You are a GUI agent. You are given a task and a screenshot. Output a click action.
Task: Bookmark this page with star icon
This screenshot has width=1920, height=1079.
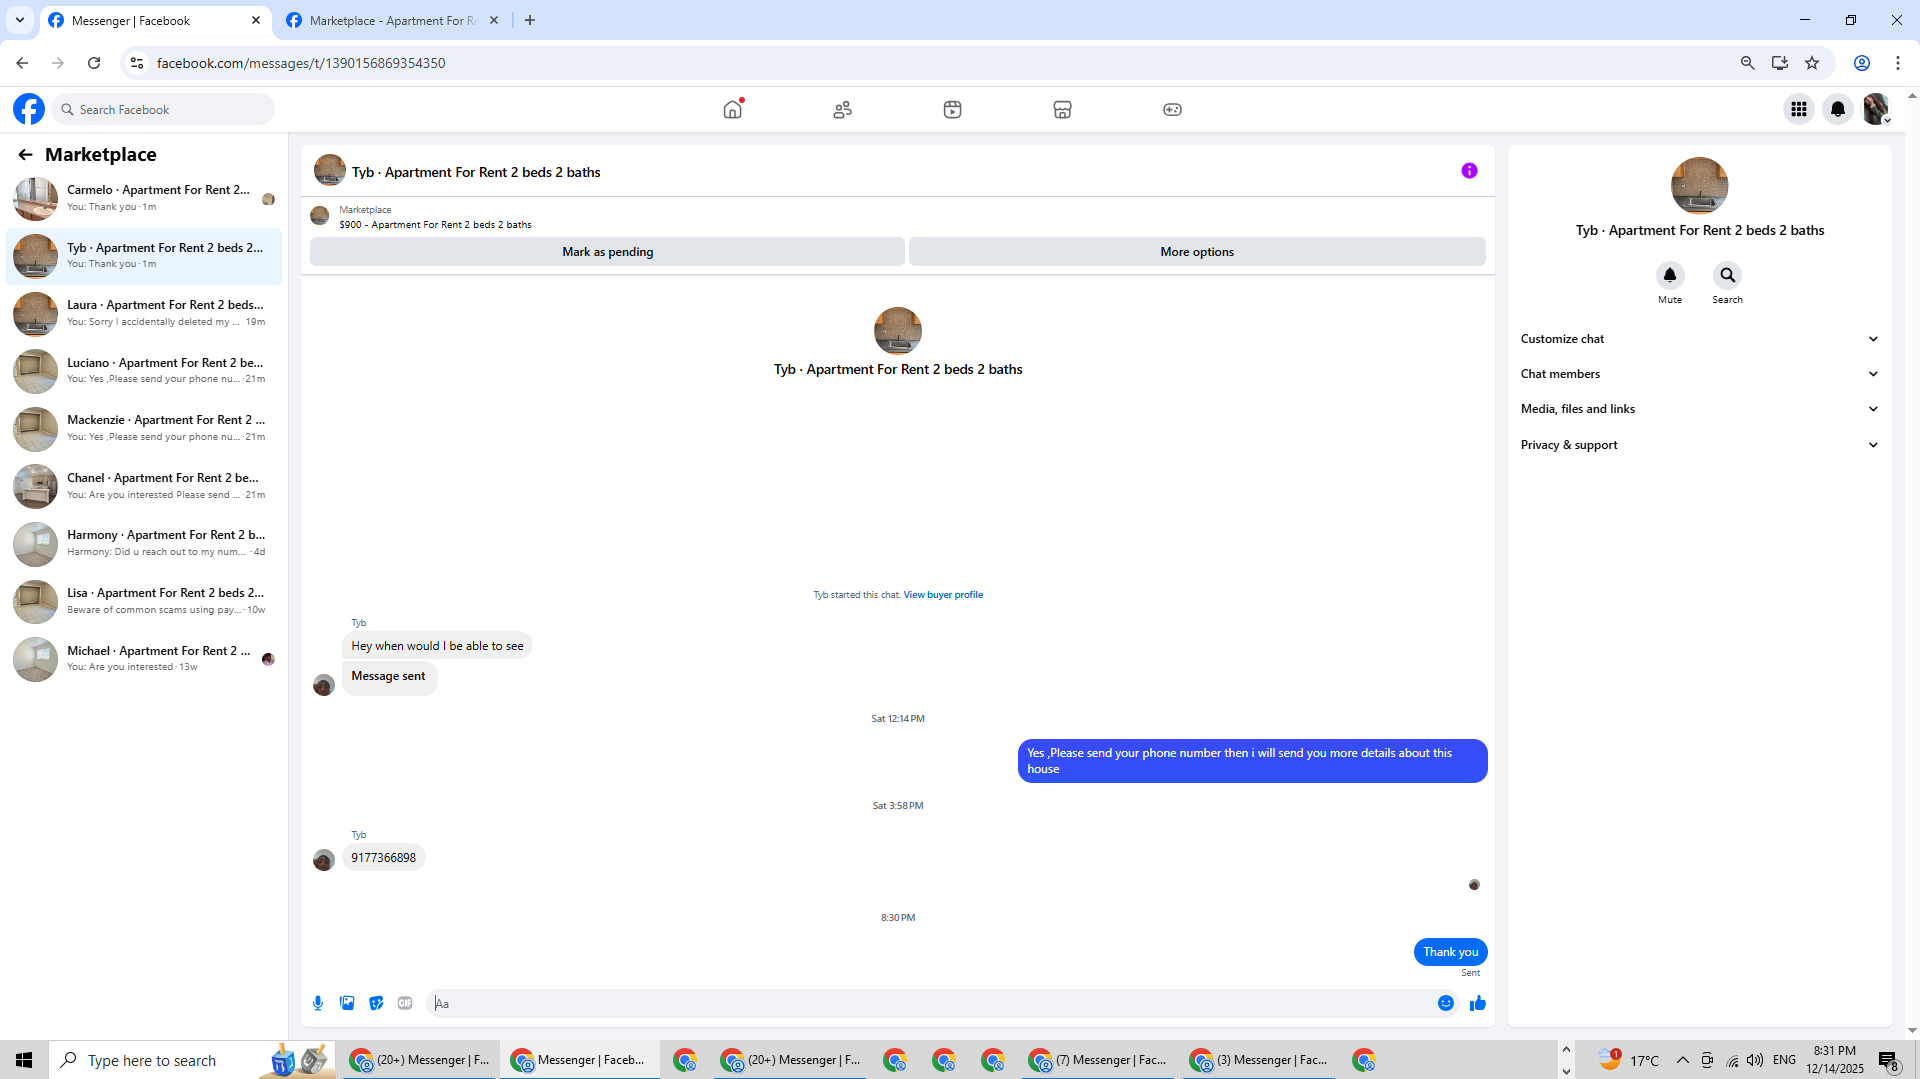pos(1812,63)
